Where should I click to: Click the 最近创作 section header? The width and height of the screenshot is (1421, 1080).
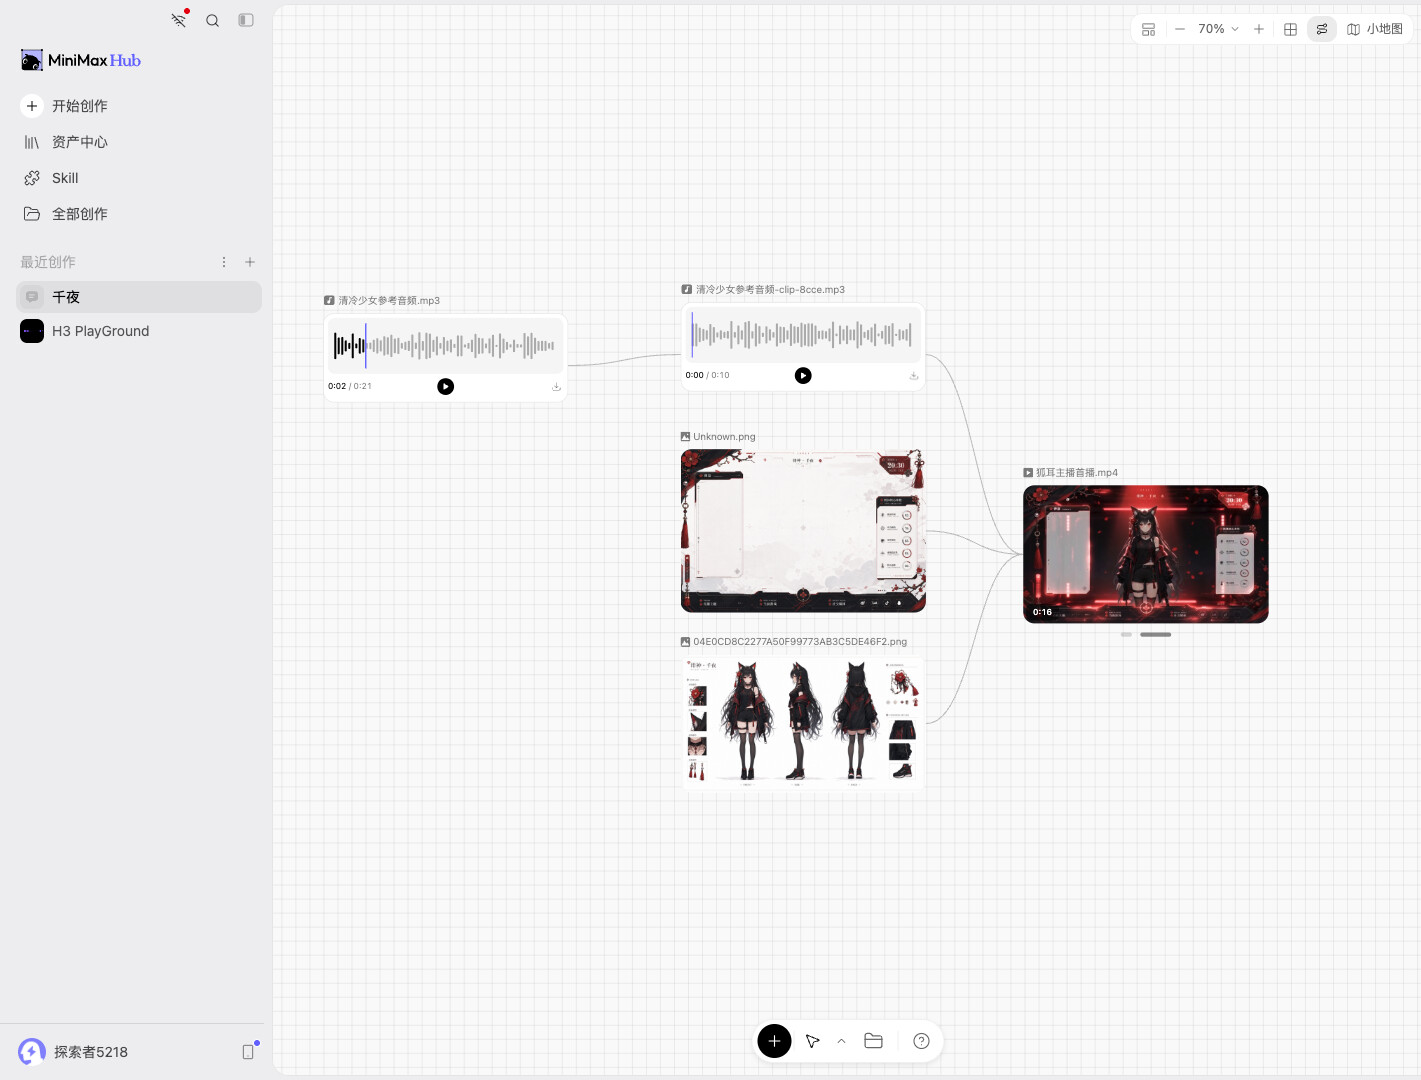pos(48,262)
